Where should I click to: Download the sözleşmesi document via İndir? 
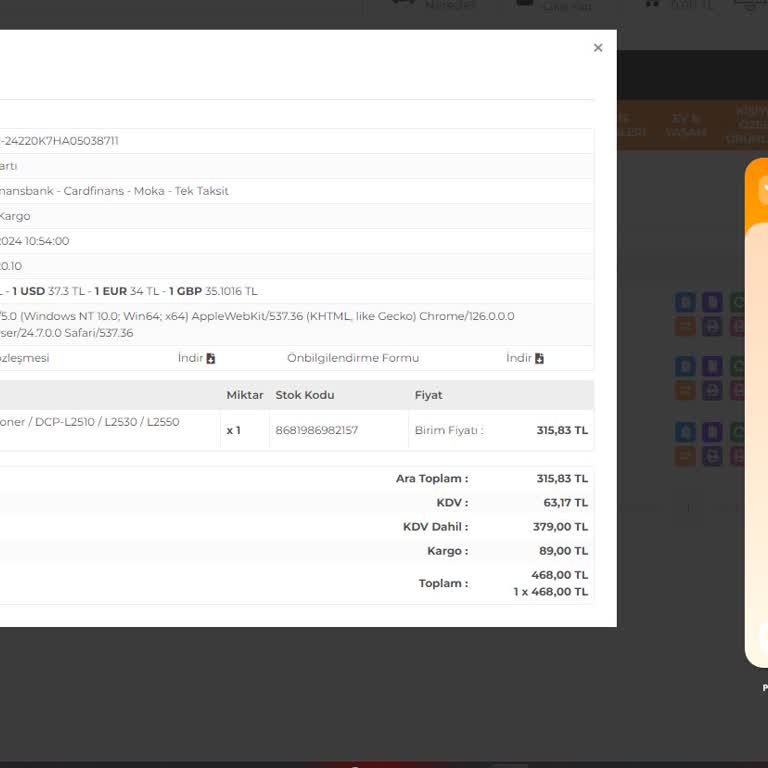(196, 358)
